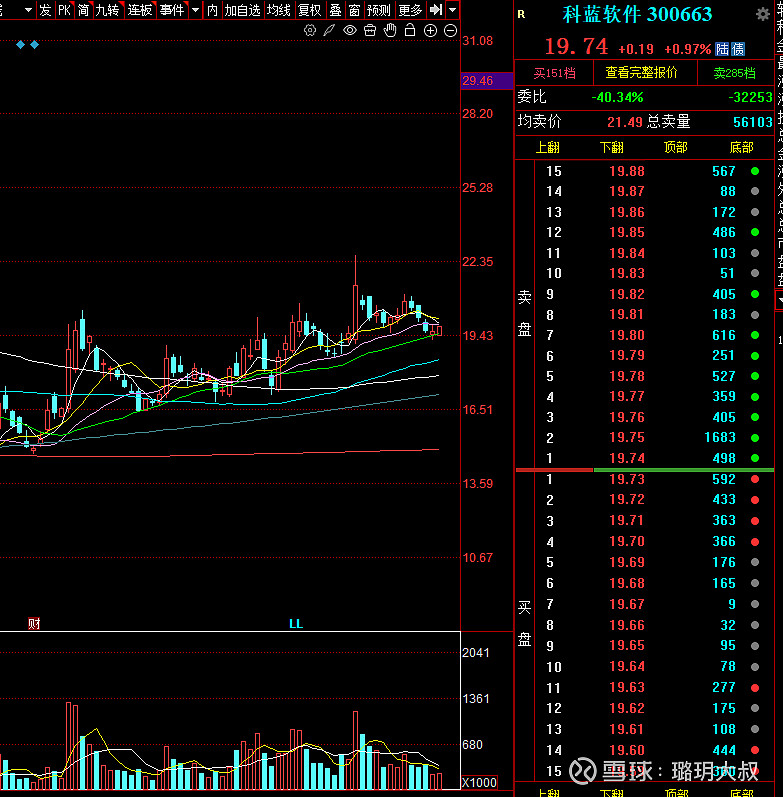
Task: Click the 陆 tag badge
Action: point(722,49)
